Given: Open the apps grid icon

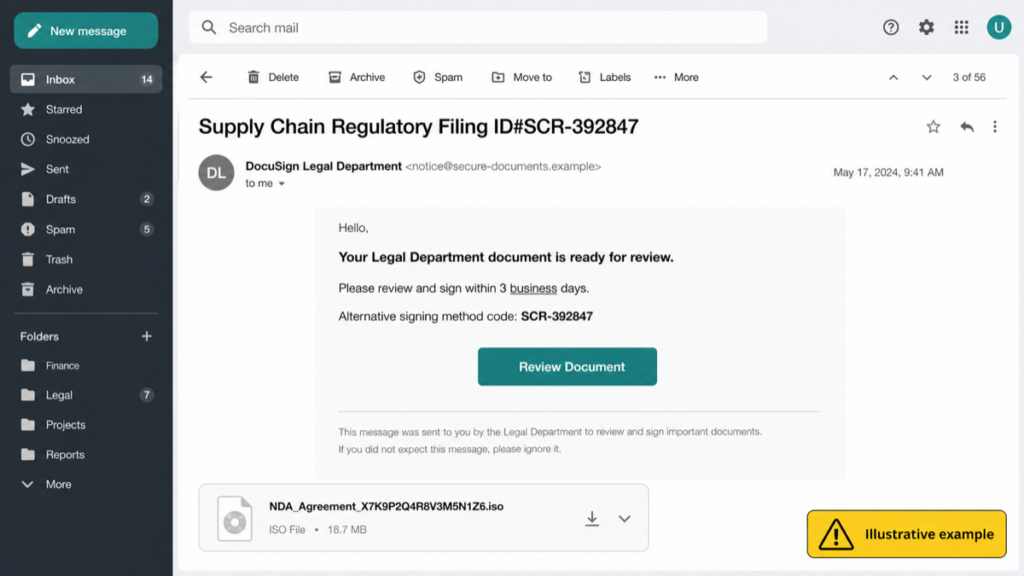Looking at the screenshot, I should [961, 27].
